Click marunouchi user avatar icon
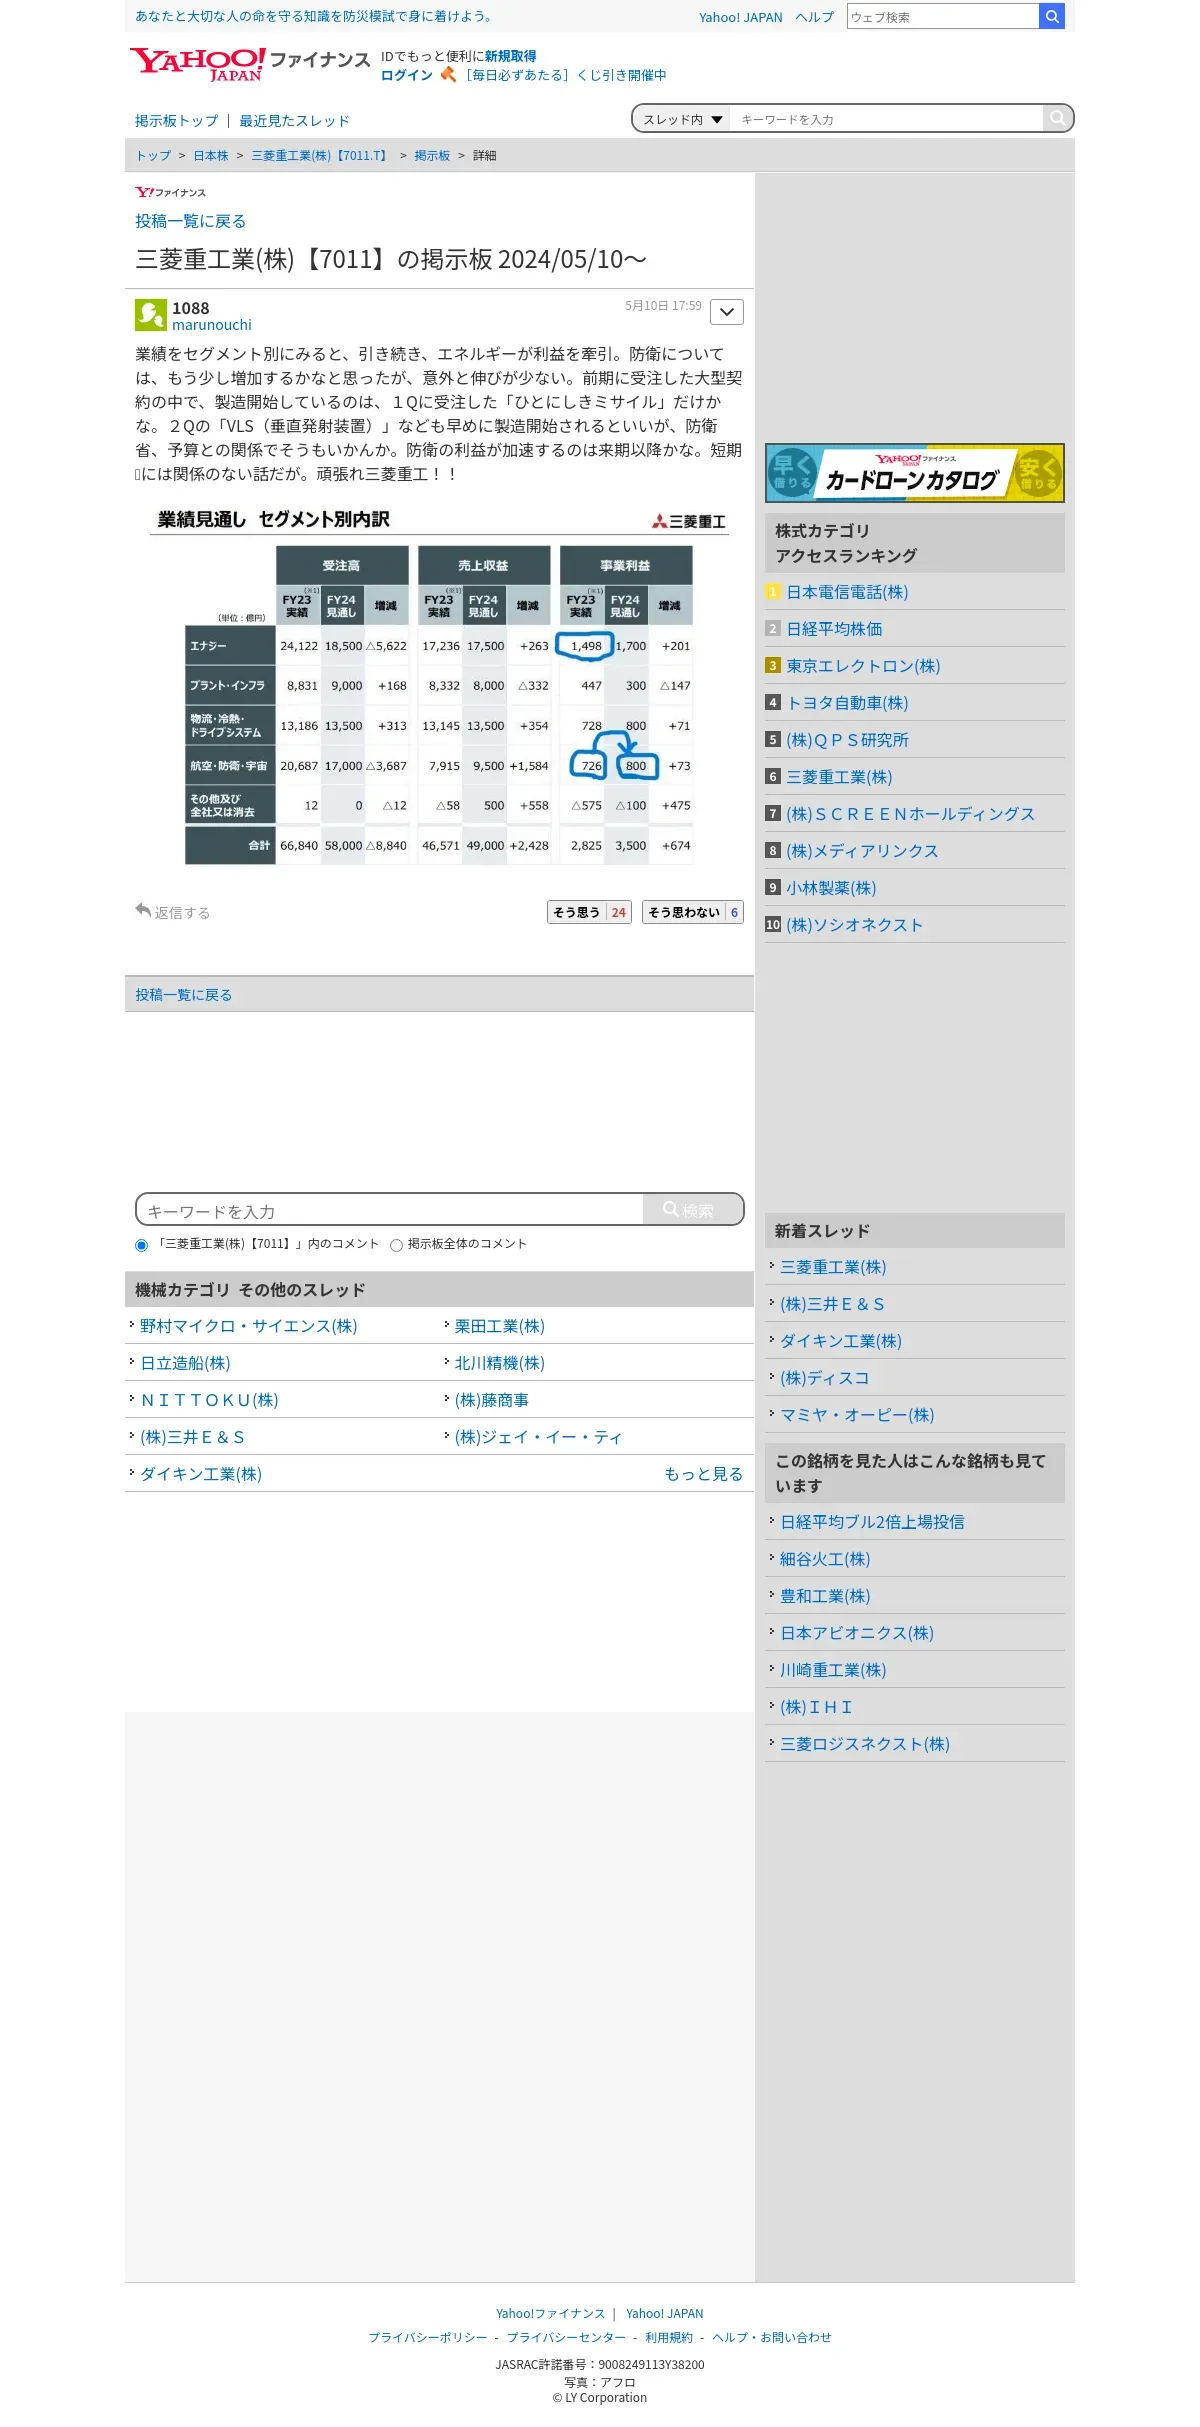1200x2427 pixels. pyautogui.click(x=151, y=315)
